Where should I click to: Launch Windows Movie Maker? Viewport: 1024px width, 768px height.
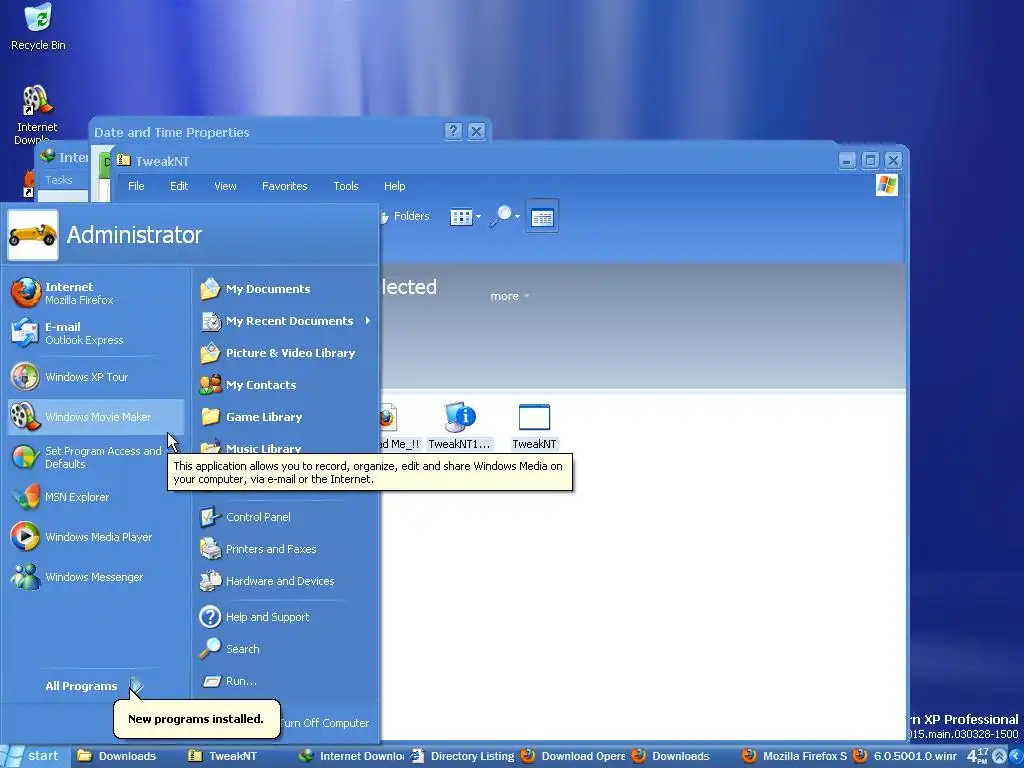[x=95, y=417]
